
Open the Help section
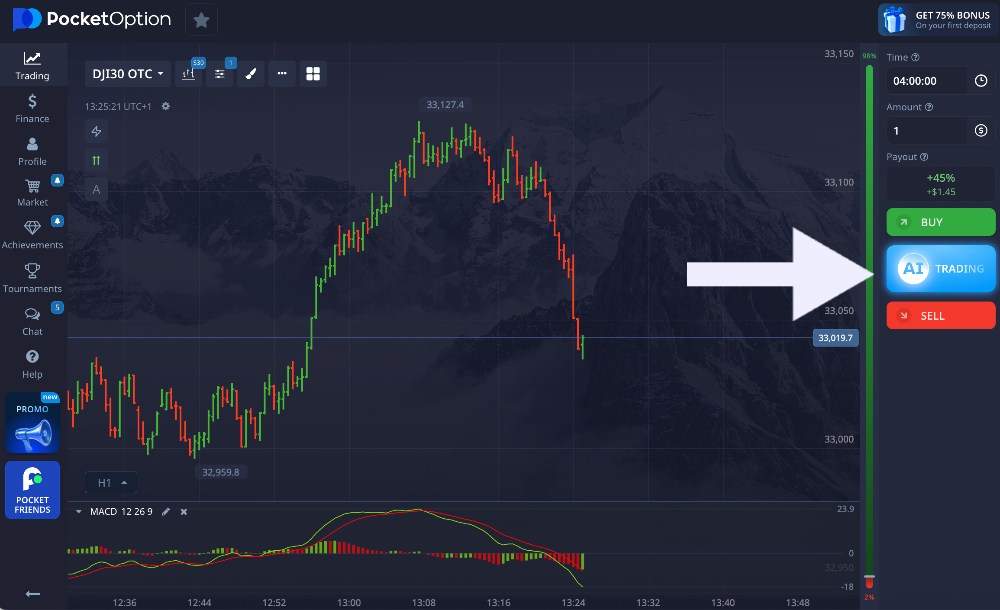[x=32, y=365]
